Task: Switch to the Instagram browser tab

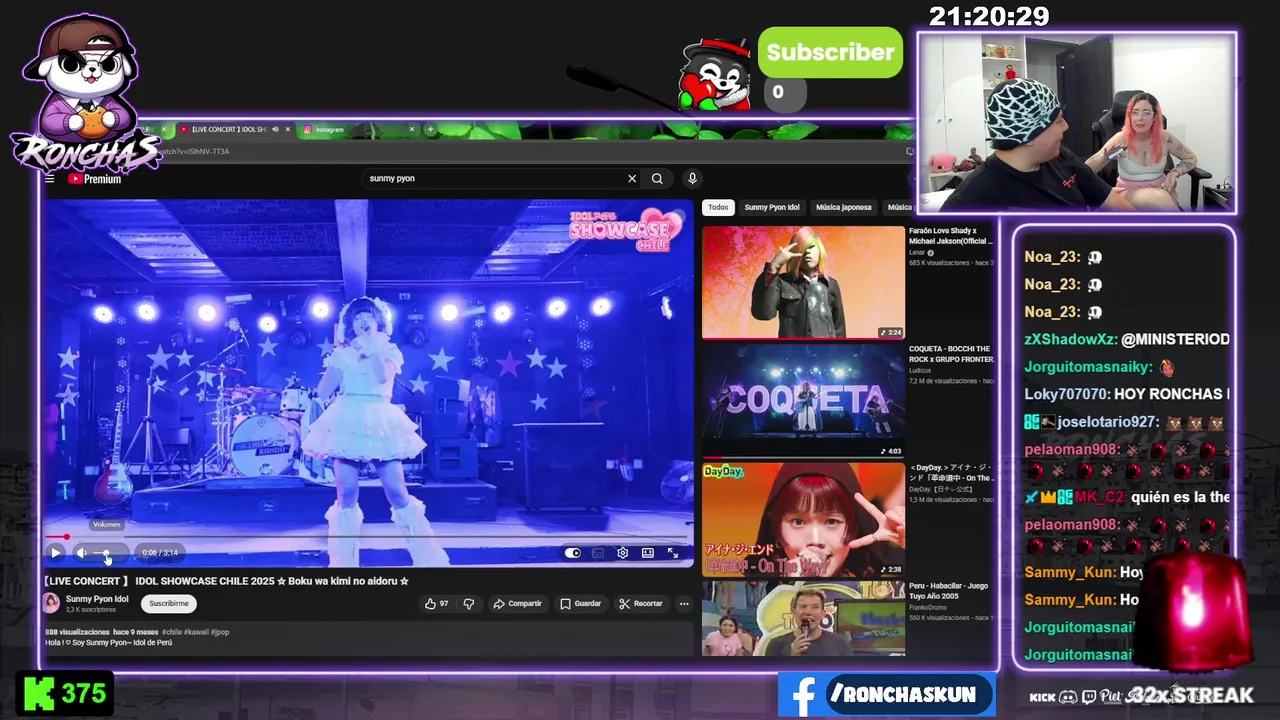Action: click(x=355, y=129)
